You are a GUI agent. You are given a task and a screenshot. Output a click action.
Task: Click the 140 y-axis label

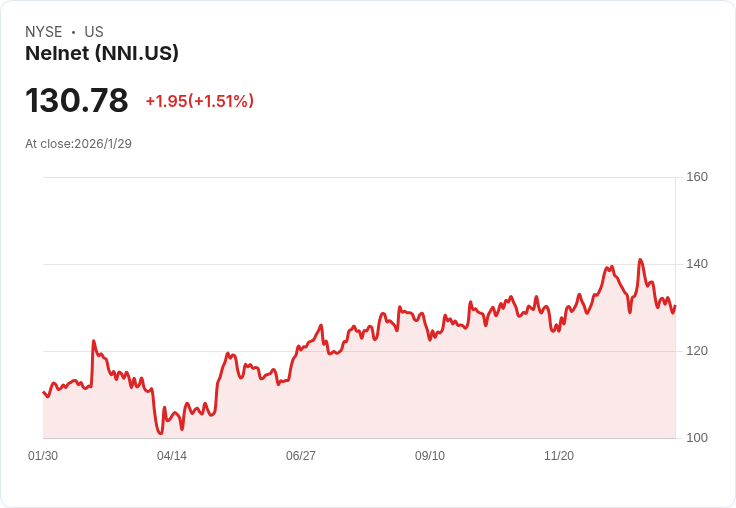[697, 264]
